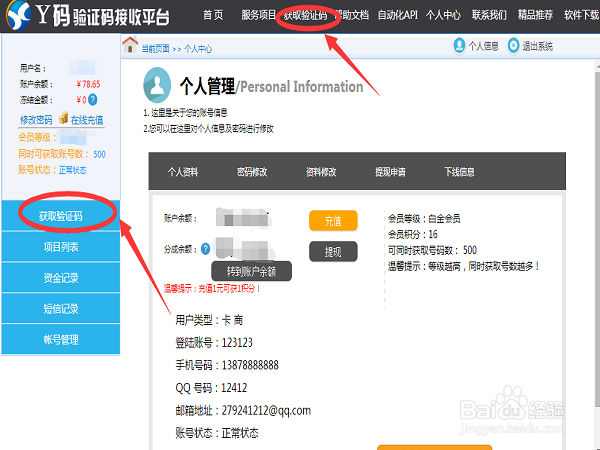Open 个人中心 in the top navigation

pyautogui.click(x=443, y=15)
